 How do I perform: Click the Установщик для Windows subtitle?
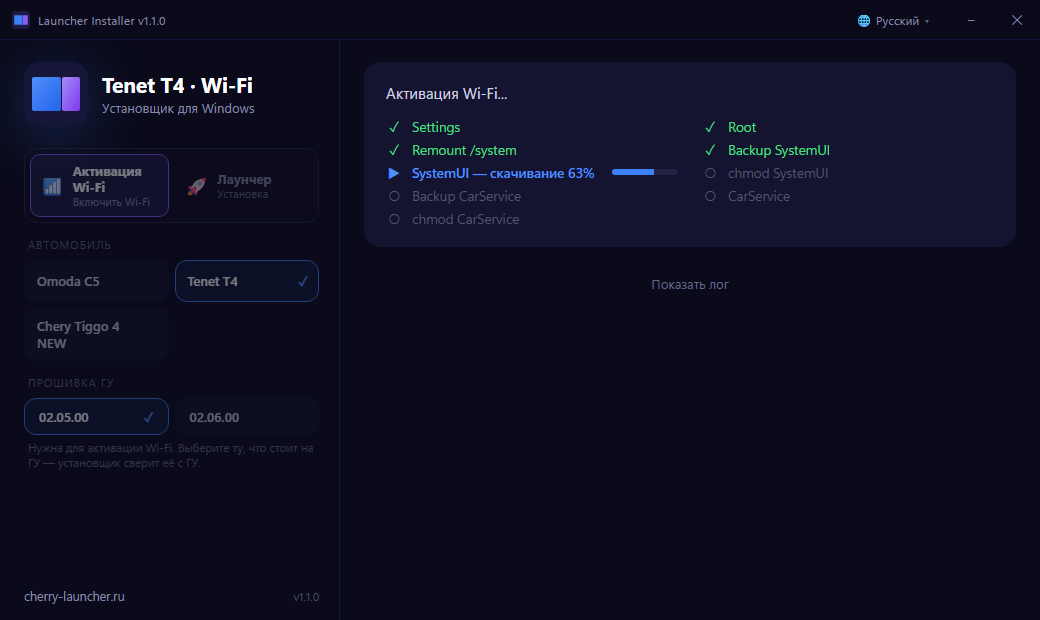[x=178, y=108]
